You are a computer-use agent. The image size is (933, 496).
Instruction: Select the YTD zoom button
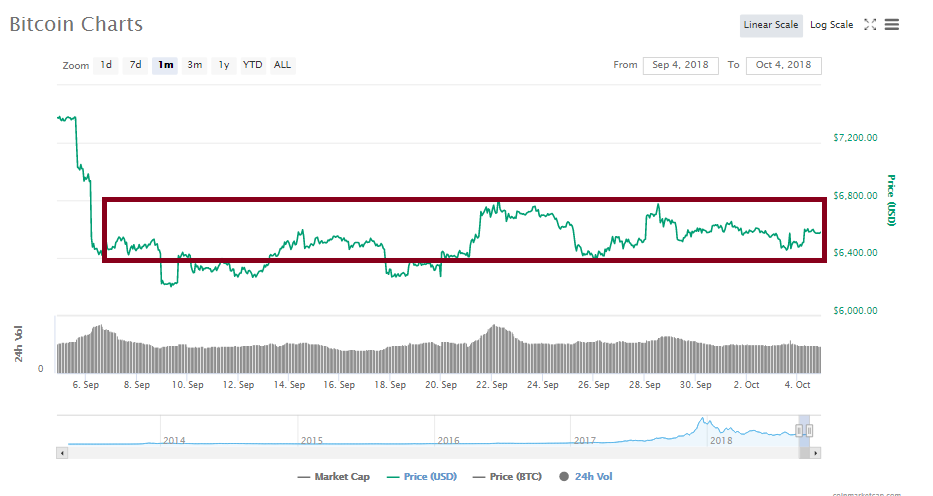(x=253, y=65)
